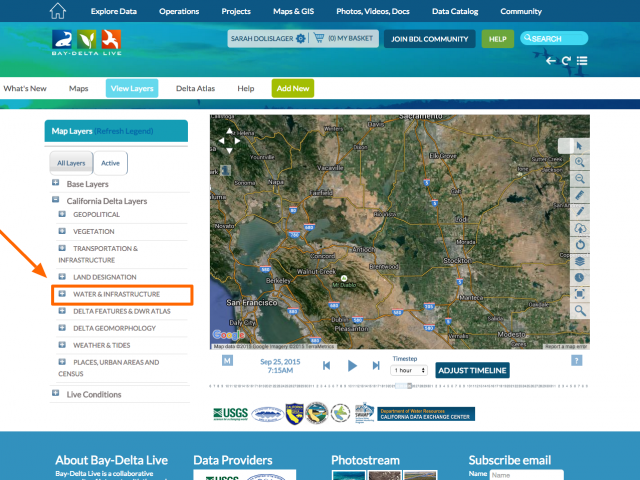Click the Refresh Legend link

[124, 131]
